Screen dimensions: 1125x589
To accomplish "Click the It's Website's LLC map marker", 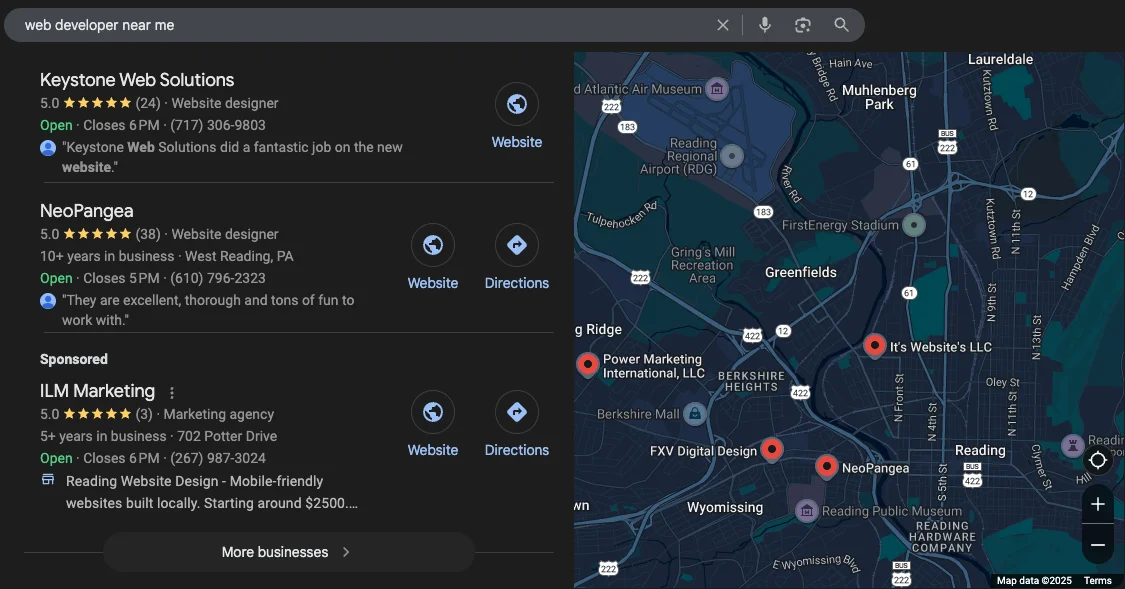I will coord(874,345).
